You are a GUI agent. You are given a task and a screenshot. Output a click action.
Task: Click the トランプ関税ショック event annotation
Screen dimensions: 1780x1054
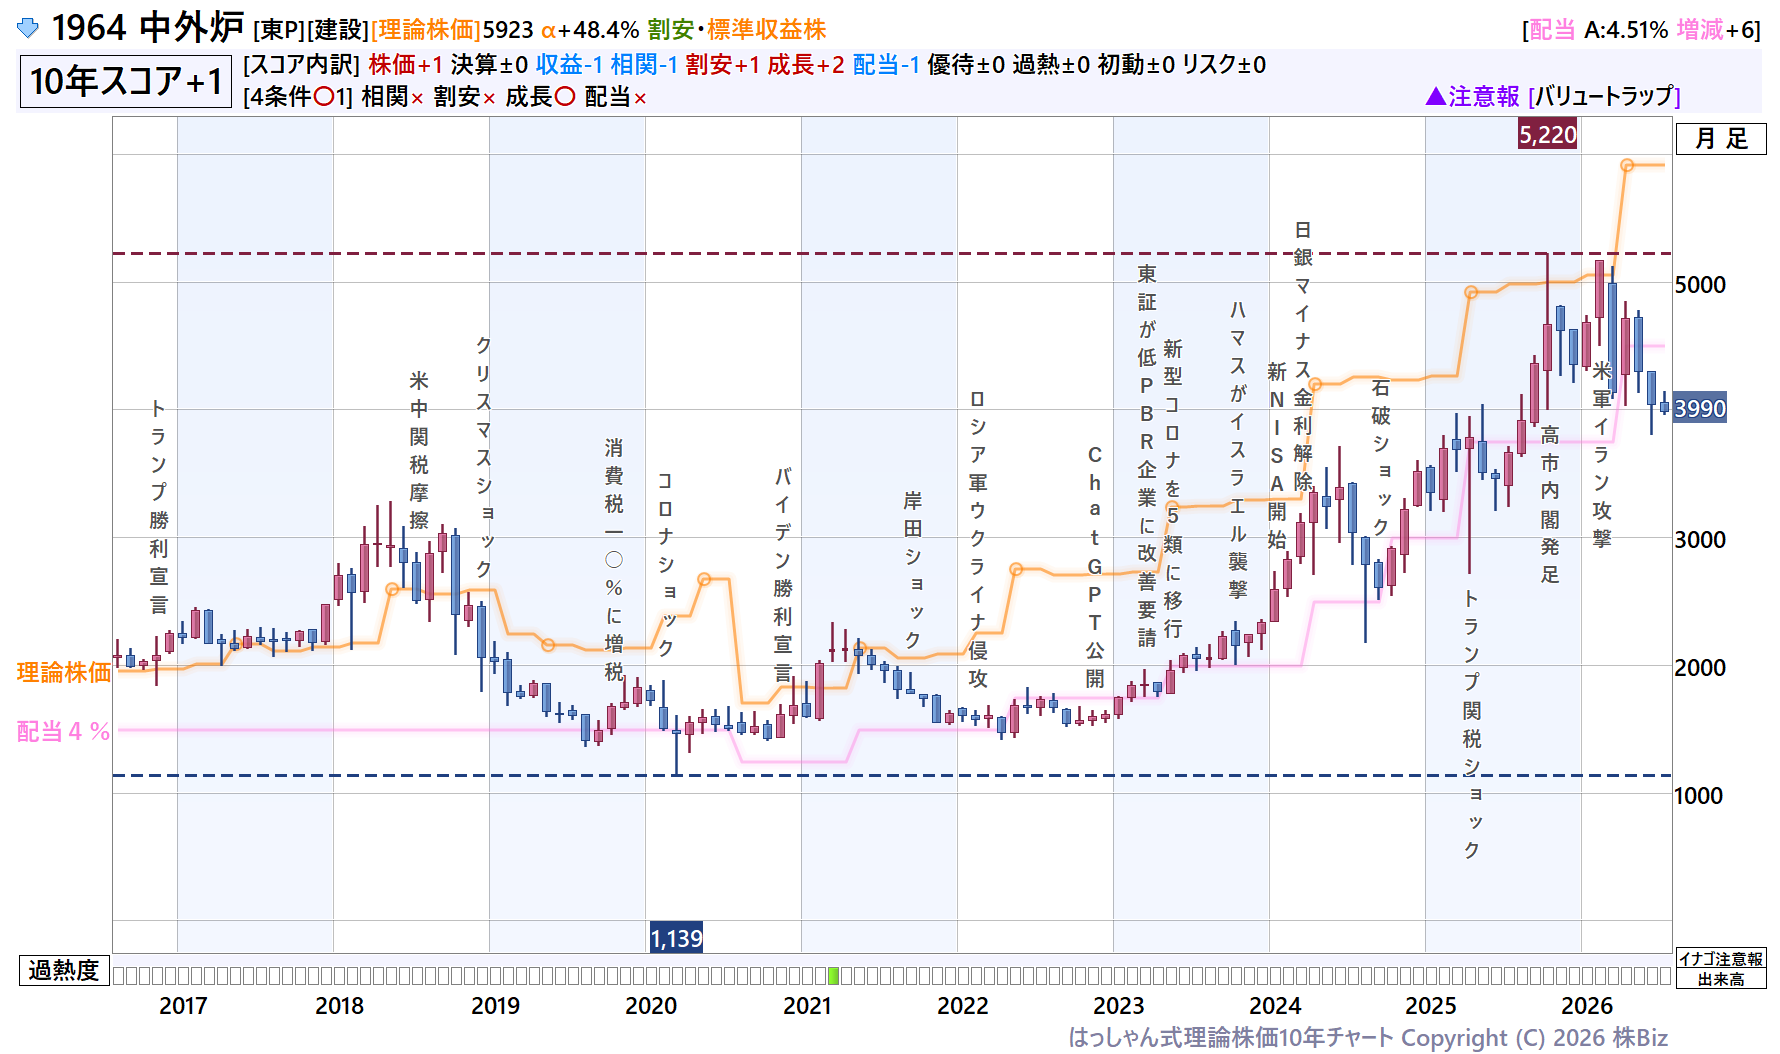tap(1471, 724)
